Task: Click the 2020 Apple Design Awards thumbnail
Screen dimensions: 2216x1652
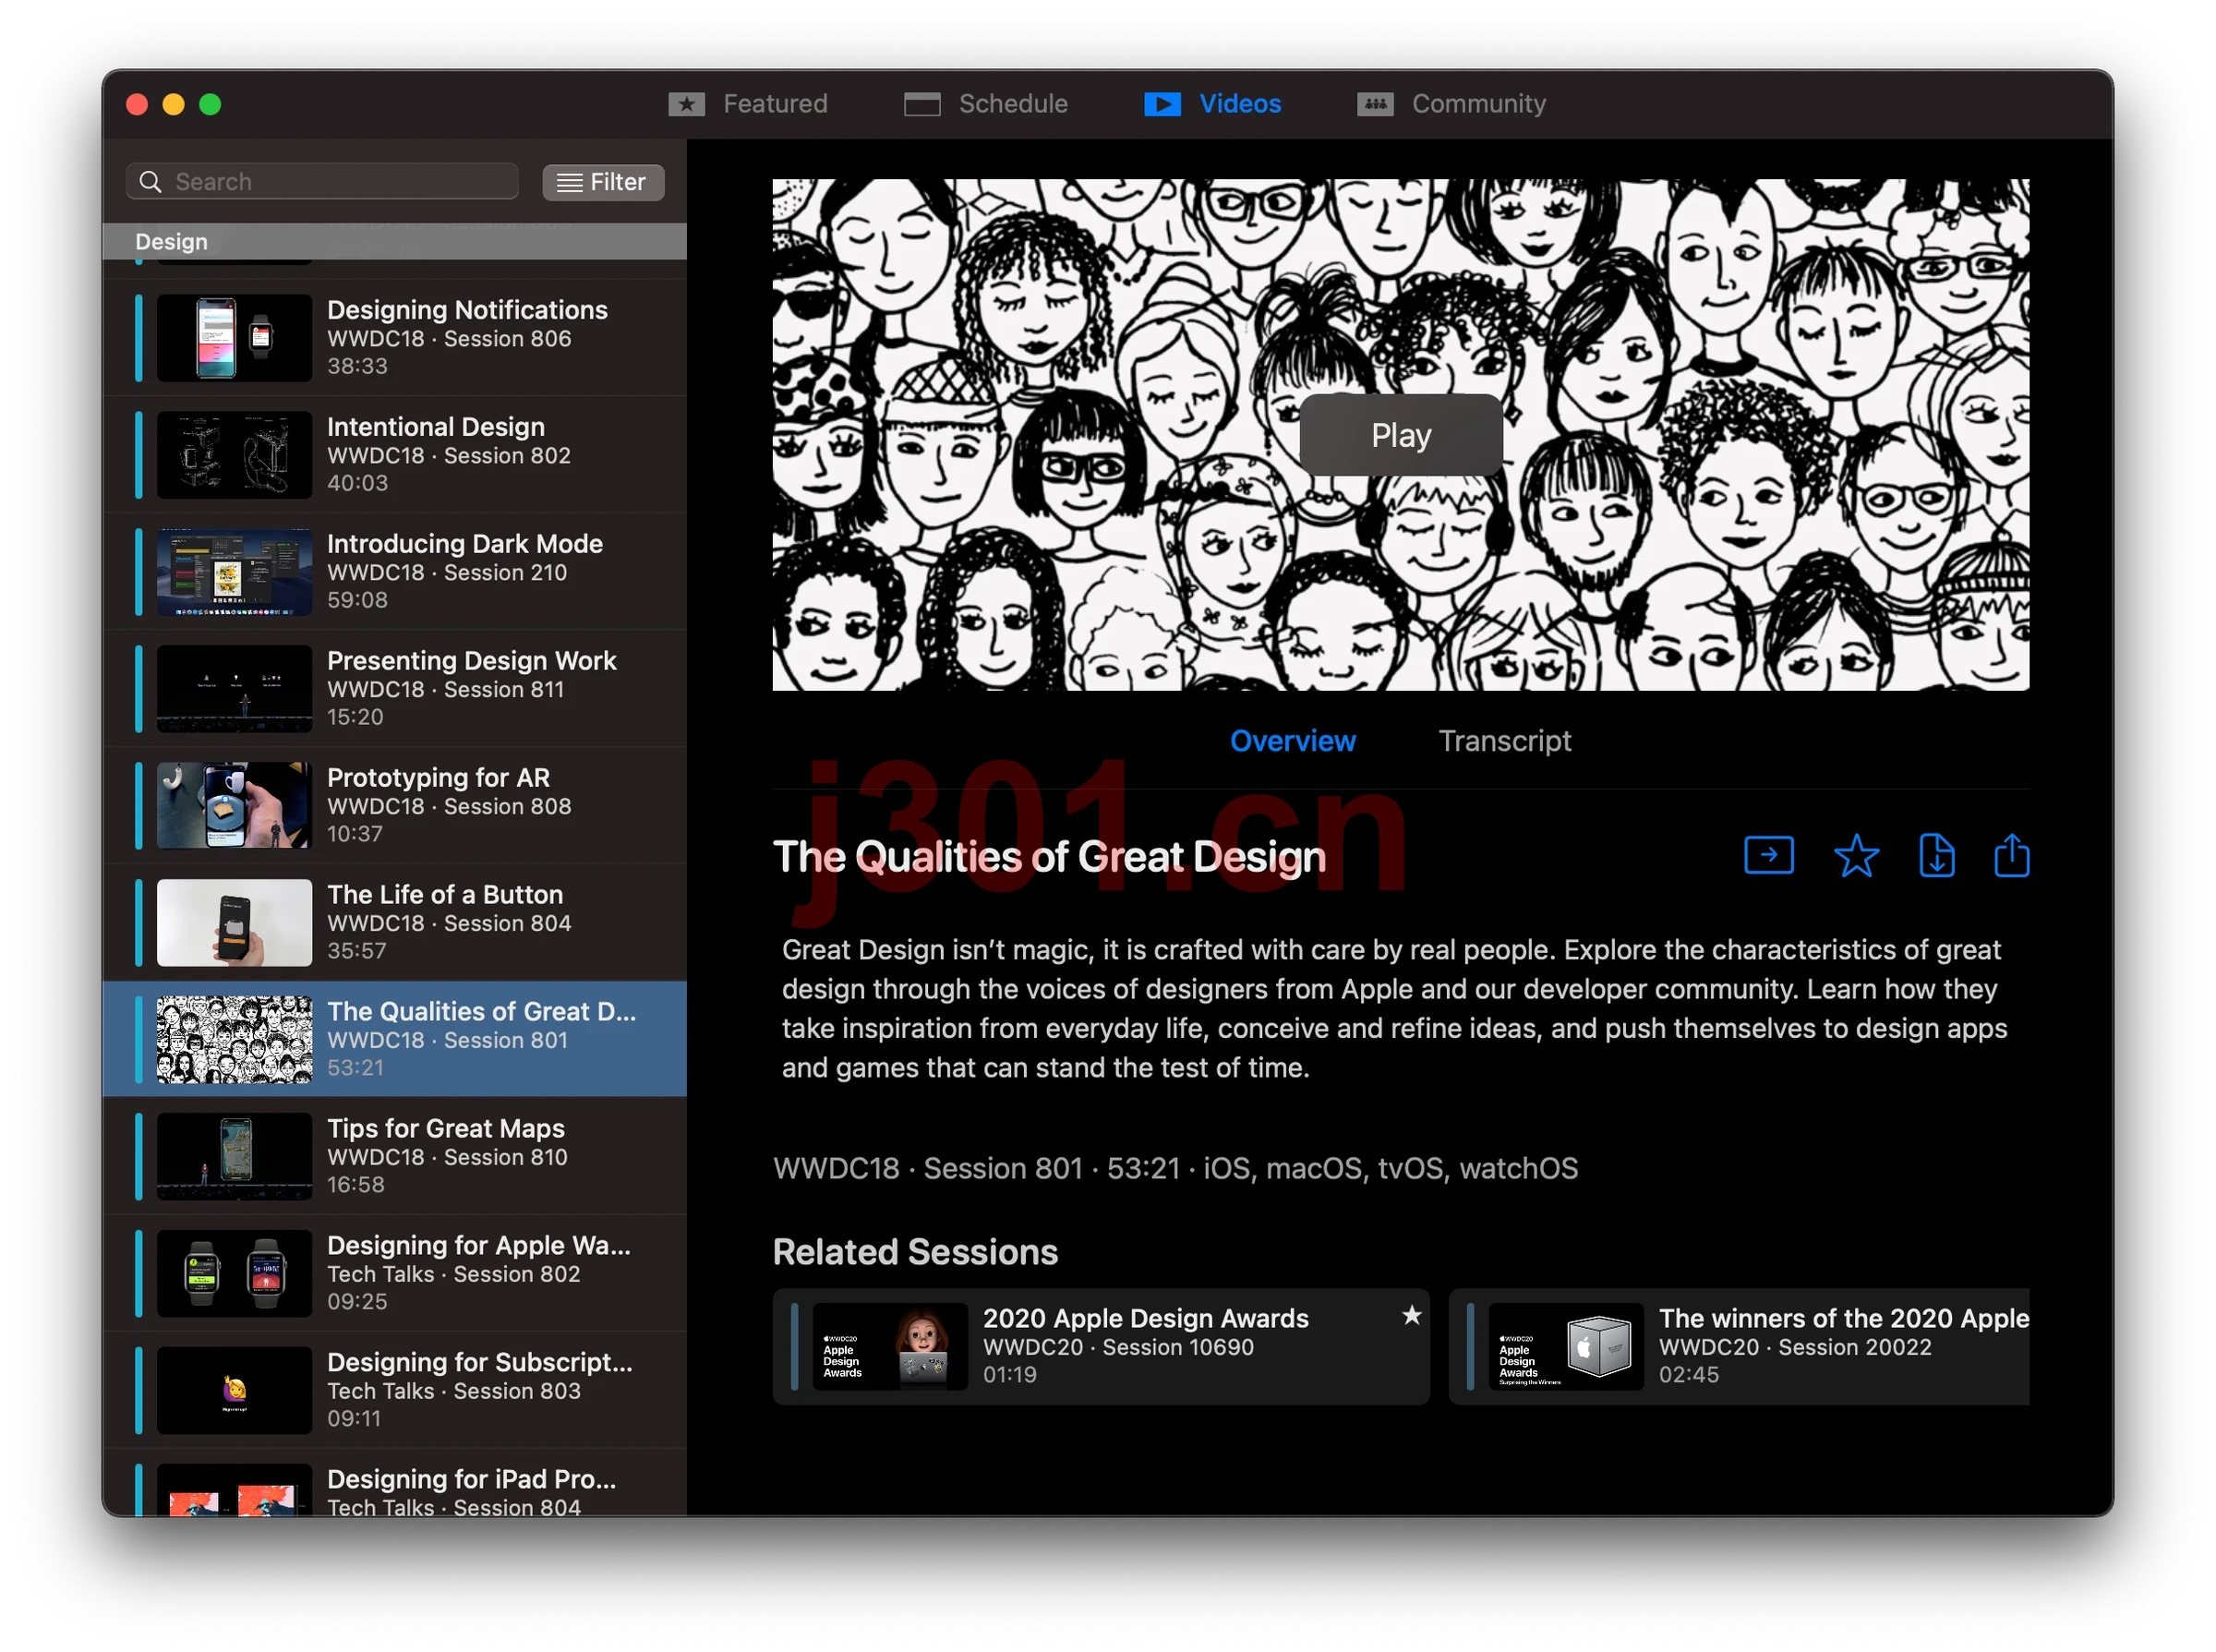Action: (x=890, y=1347)
